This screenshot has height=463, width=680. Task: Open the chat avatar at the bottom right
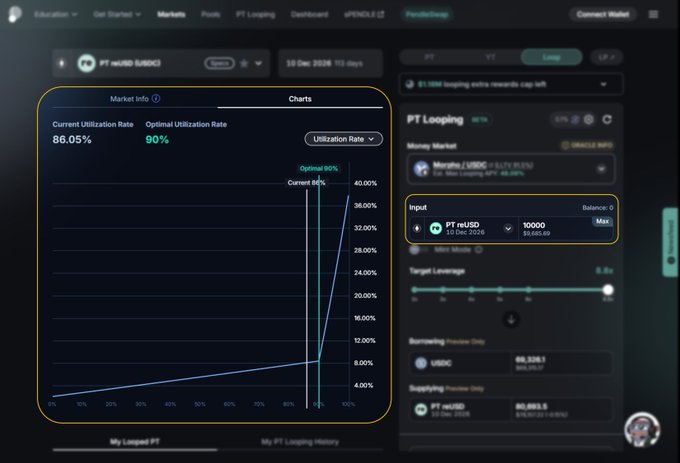(642, 430)
